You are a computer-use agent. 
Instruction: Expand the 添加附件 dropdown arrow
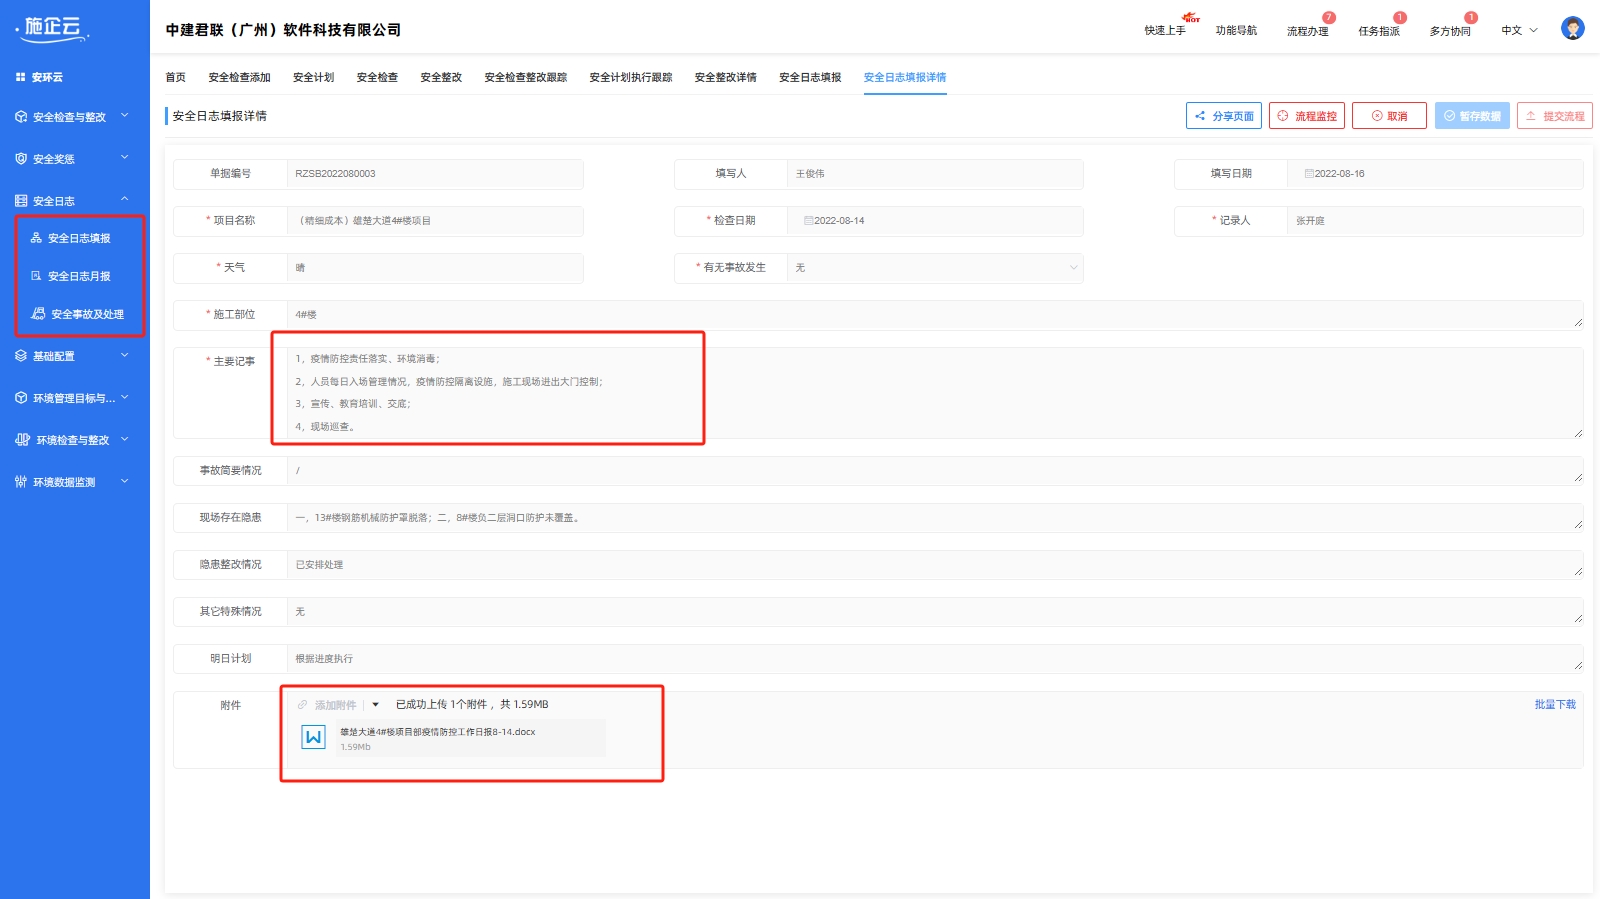376,705
